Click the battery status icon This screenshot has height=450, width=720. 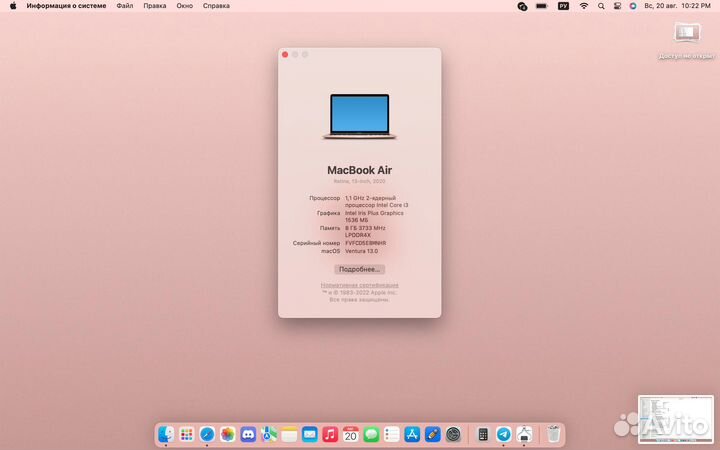point(542,6)
